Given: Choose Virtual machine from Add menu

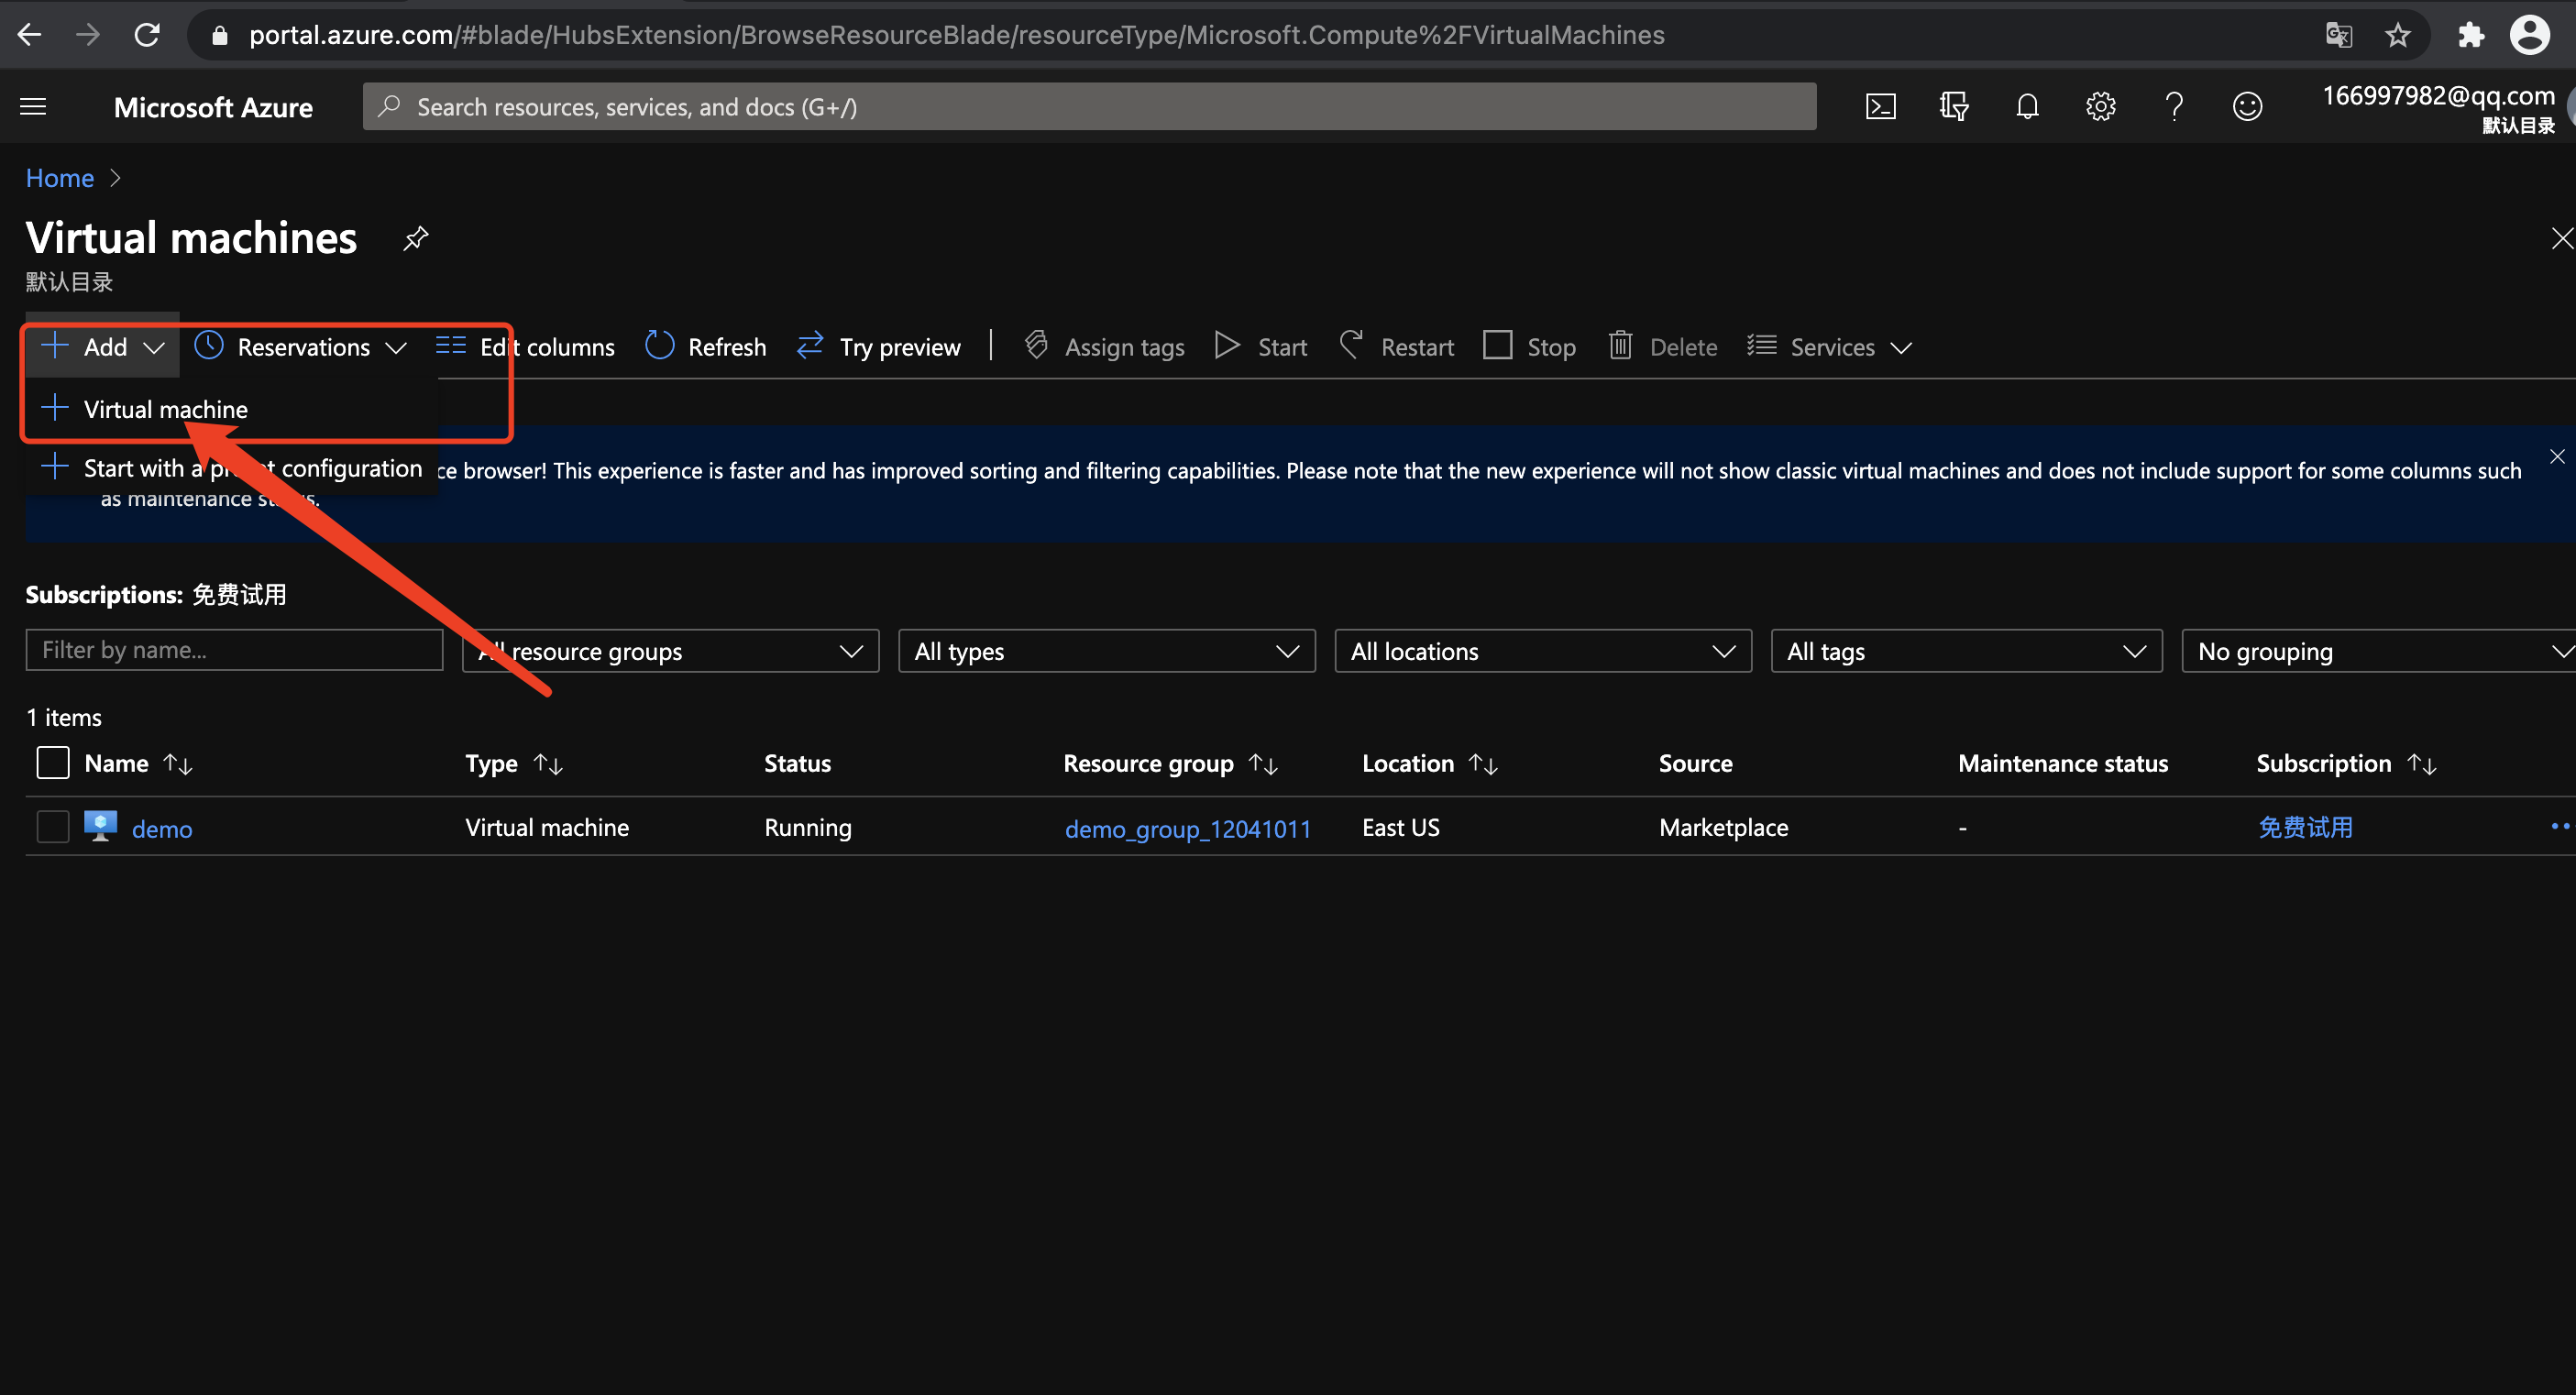Looking at the screenshot, I should [231, 409].
